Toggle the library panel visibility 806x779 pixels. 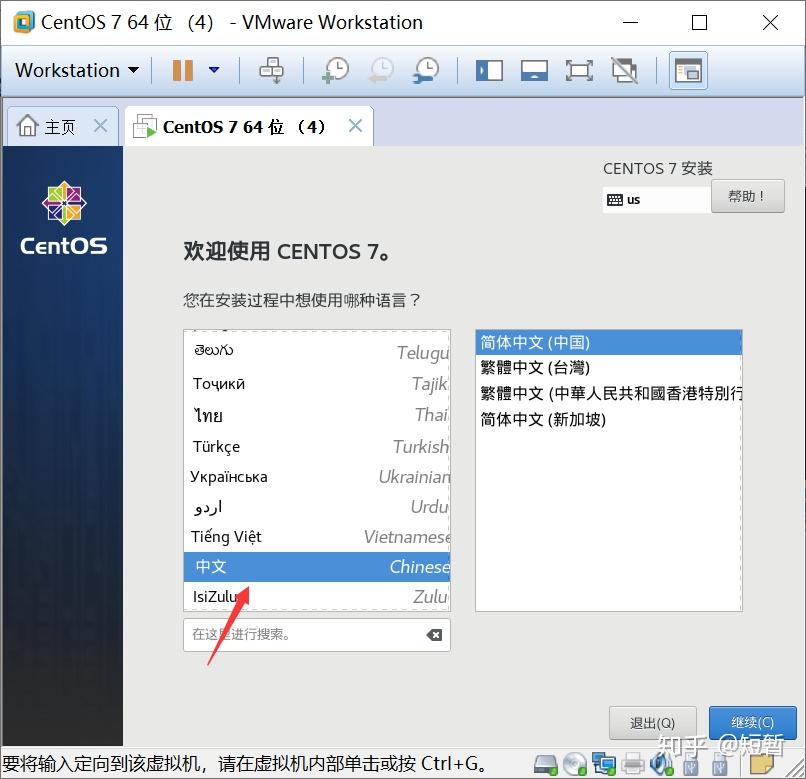tap(489, 70)
